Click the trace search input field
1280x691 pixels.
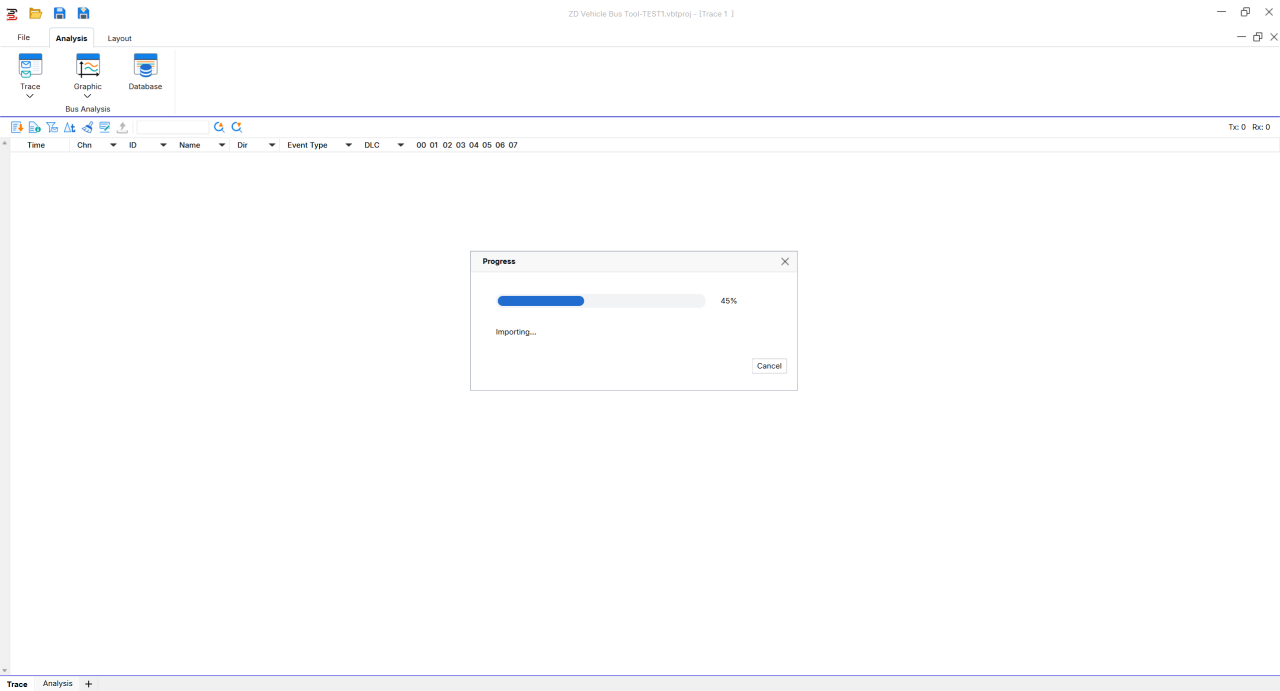[x=173, y=127]
